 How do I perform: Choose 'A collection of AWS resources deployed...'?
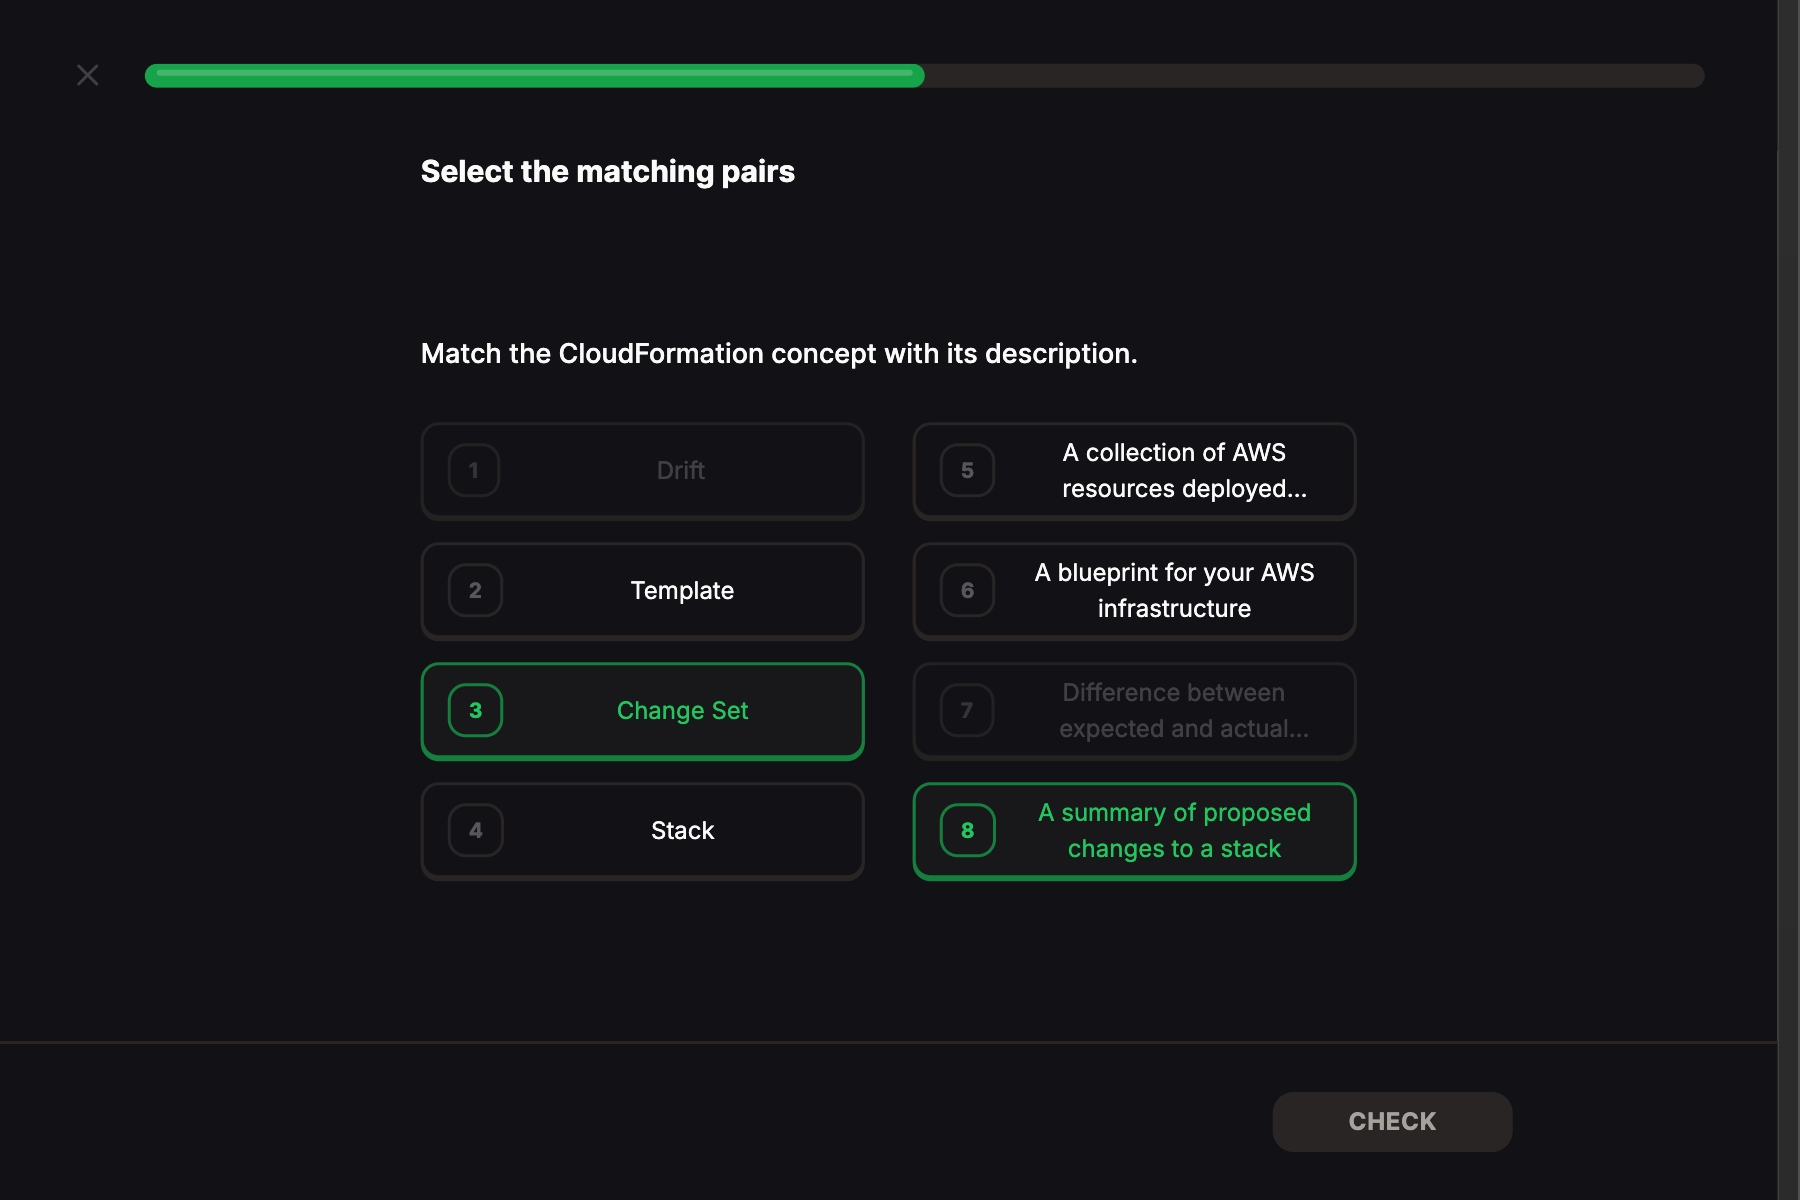tap(1134, 471)
